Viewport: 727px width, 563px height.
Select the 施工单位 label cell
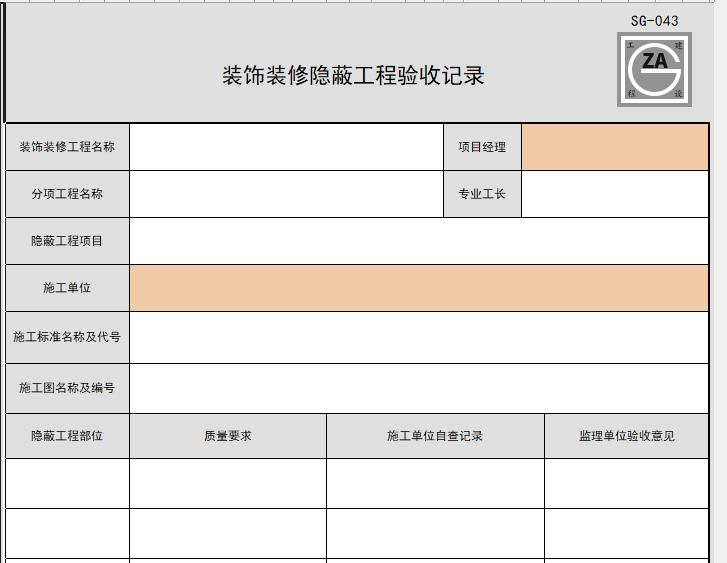tap(67, 288)
